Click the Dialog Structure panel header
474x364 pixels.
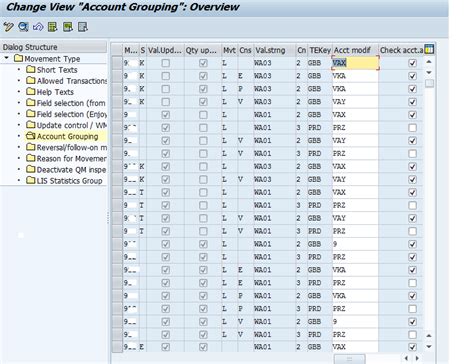click(x=54, y=47)
